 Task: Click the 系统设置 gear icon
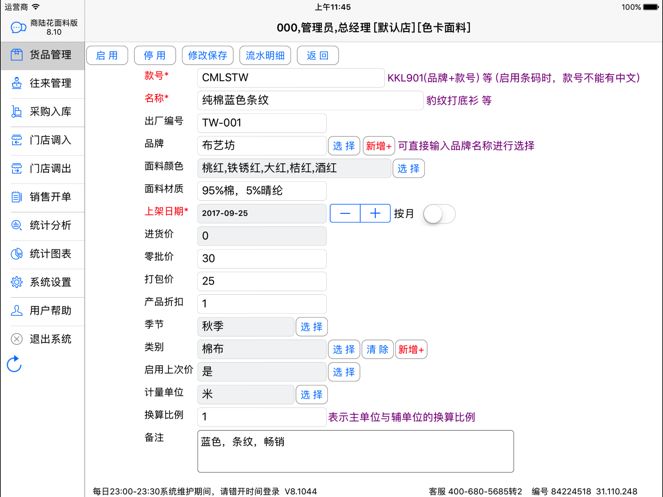[16, 282]
